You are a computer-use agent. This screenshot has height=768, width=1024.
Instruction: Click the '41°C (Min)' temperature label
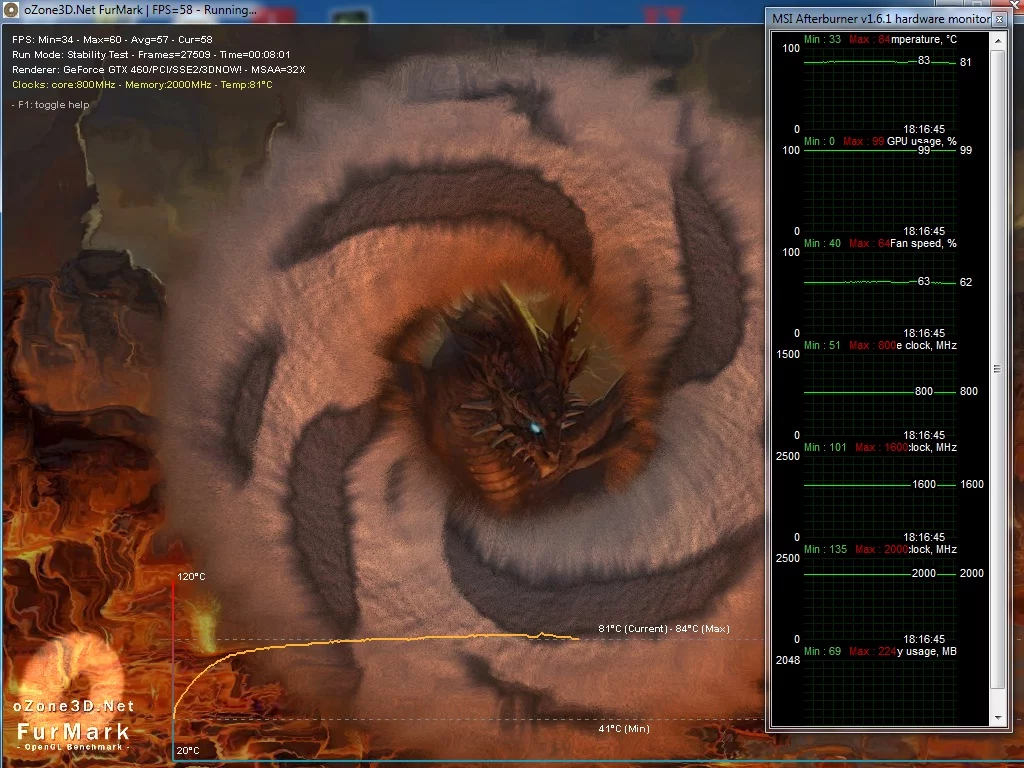coord(624,728)
